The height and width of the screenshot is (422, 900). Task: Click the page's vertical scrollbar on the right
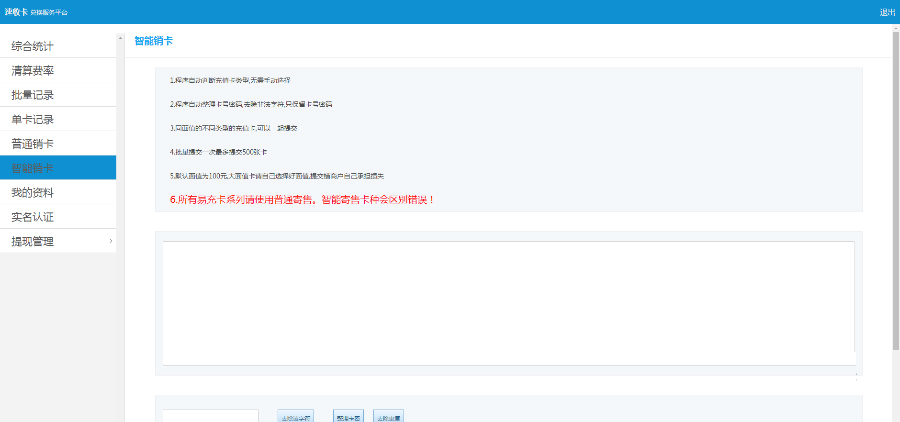point(895,200)
